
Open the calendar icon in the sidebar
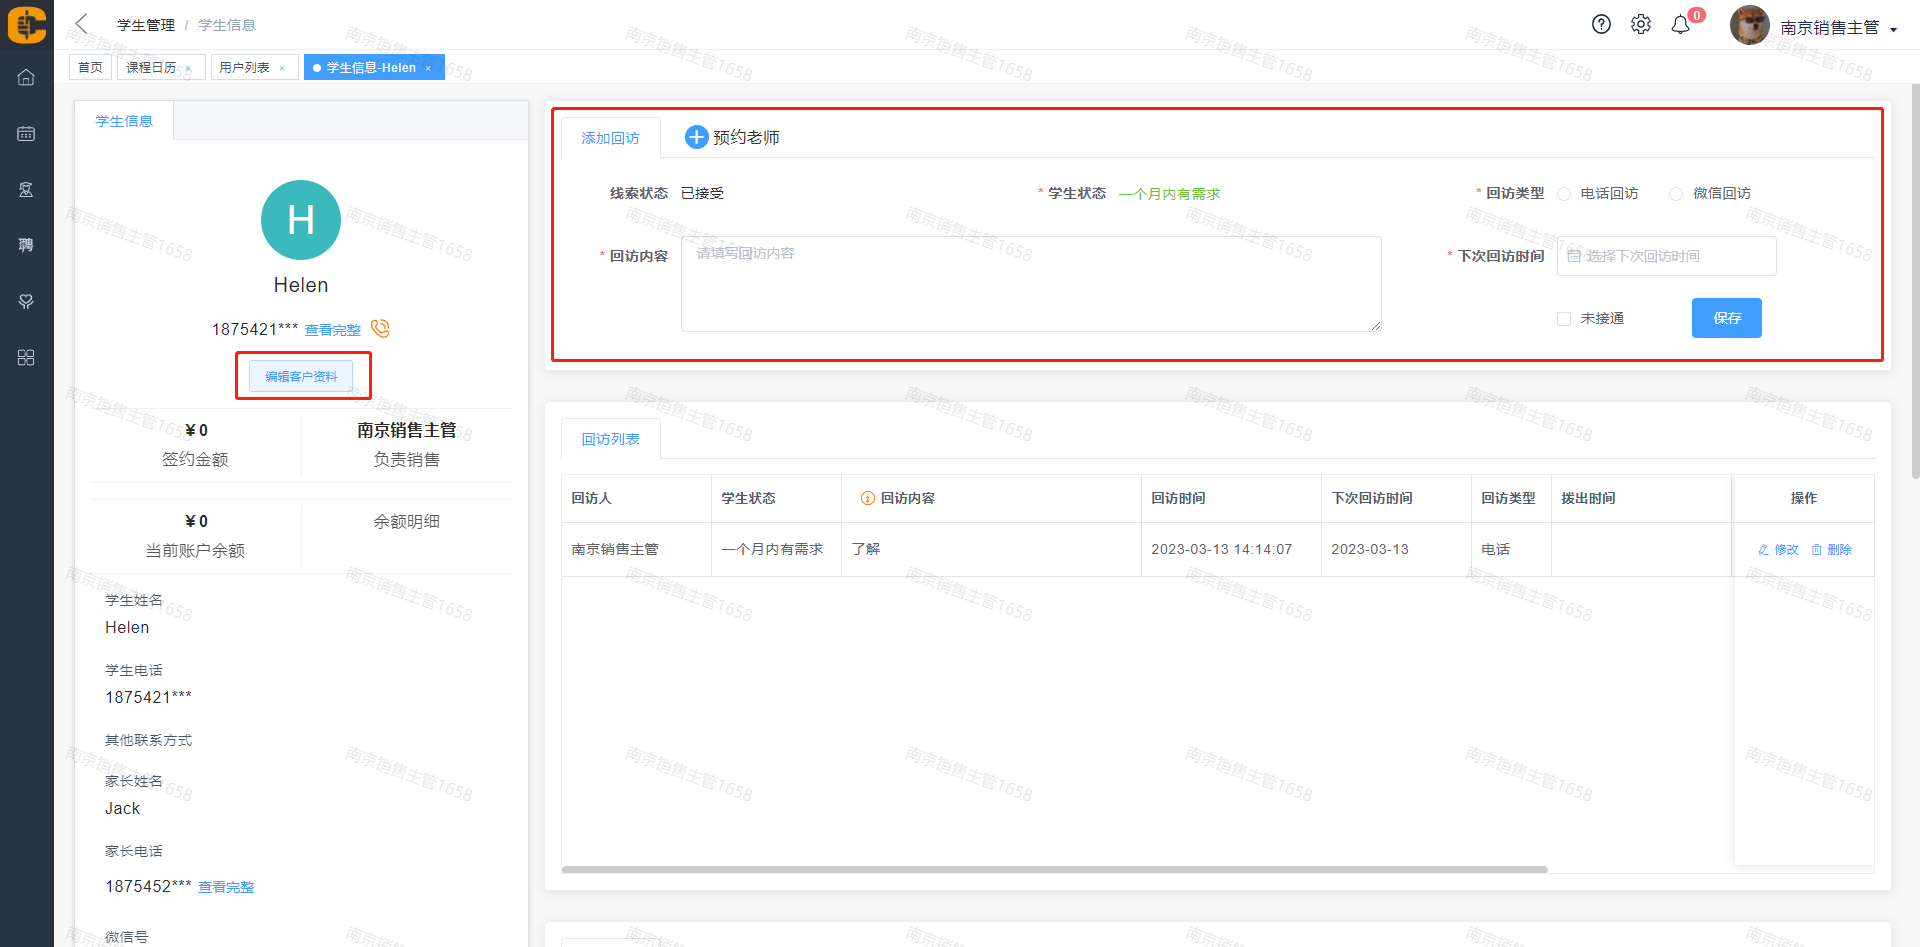click(26, 133)
